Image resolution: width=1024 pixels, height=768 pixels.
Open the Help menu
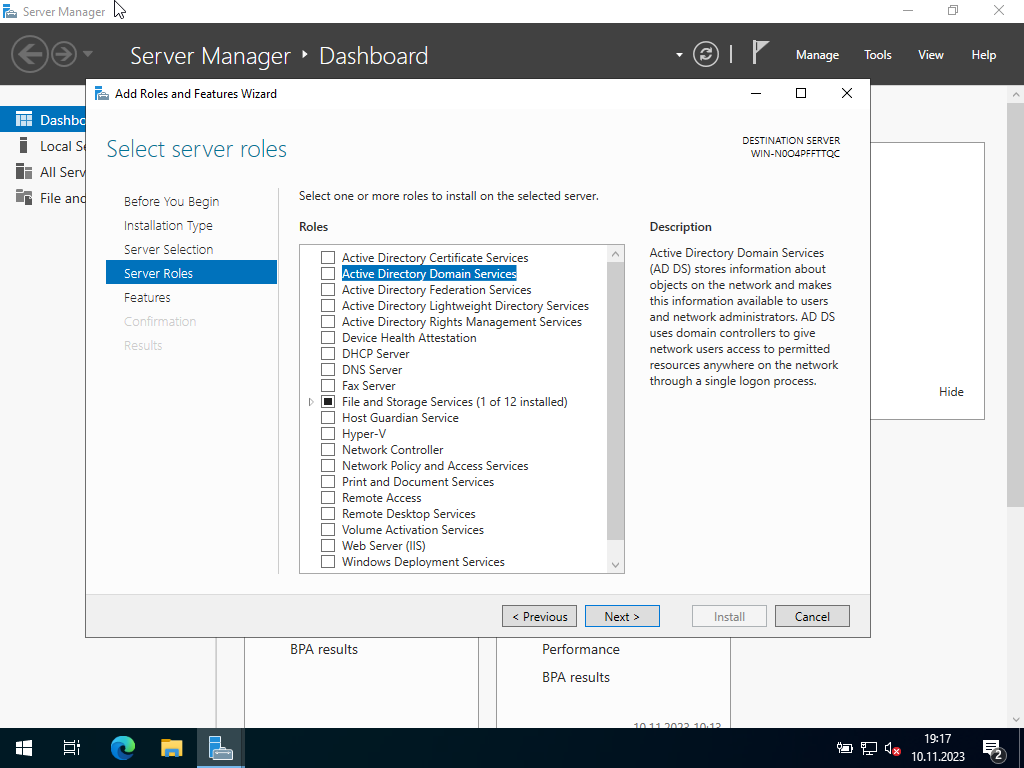pyautogui.click(x=984, y=55)
